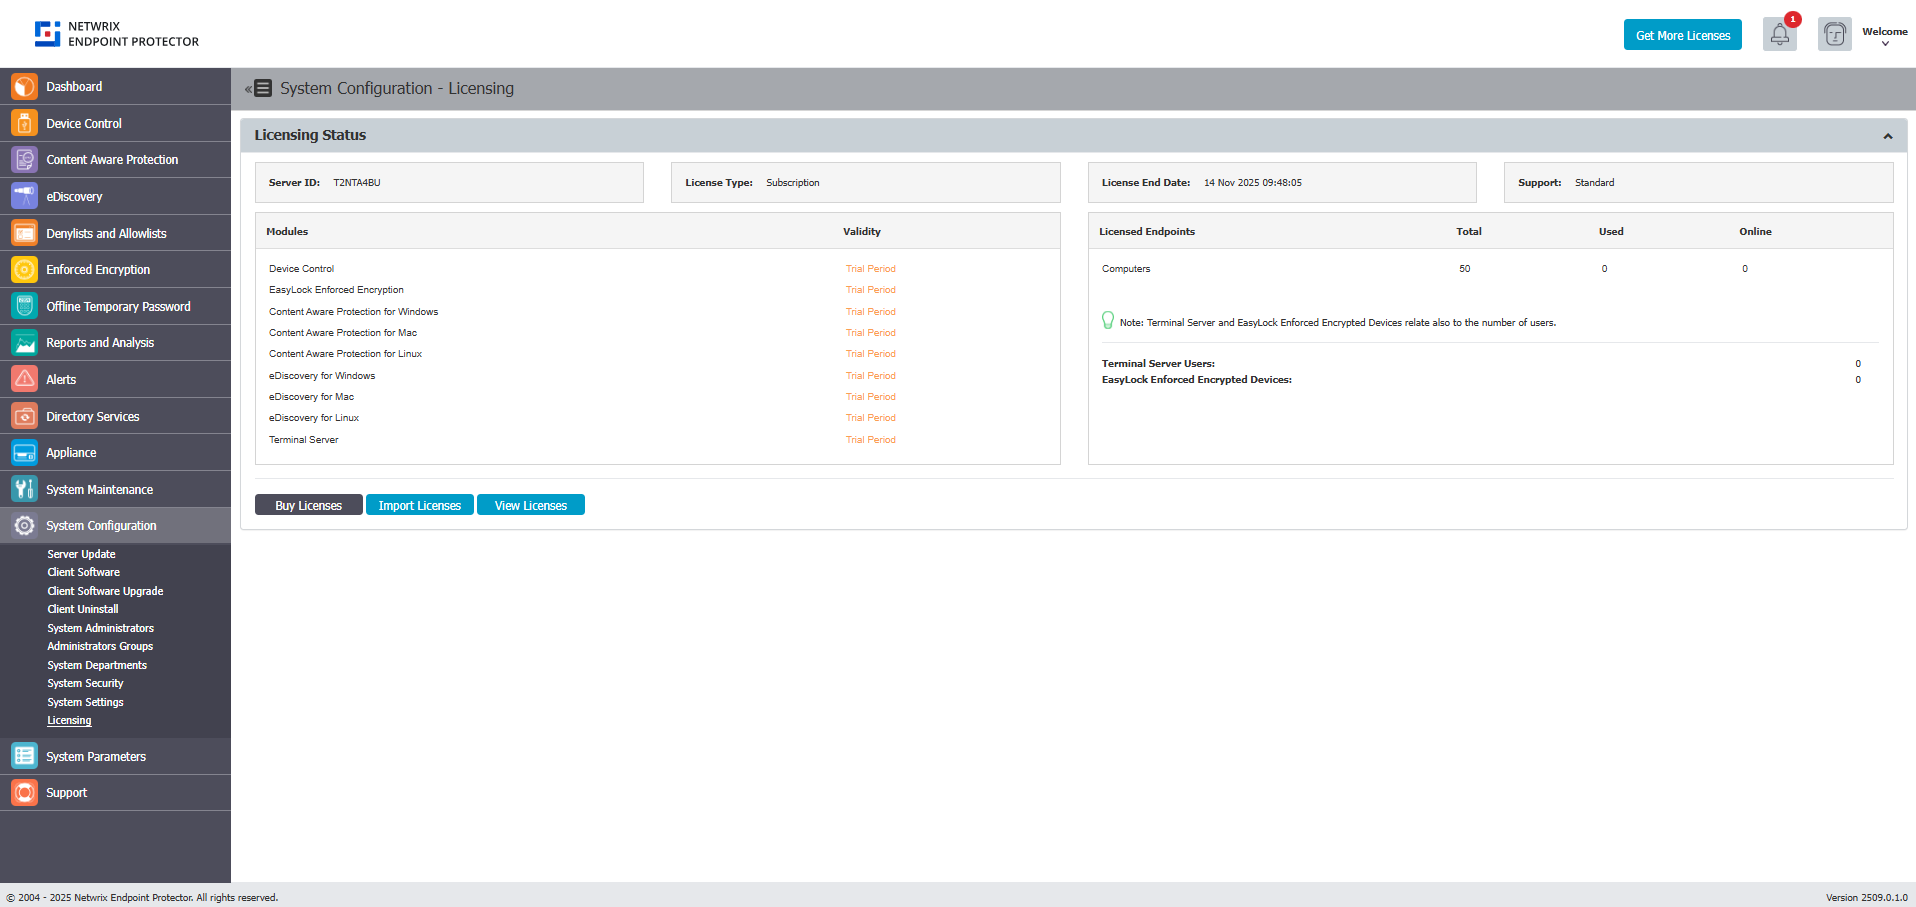Open notifications bell icon
This screenshot has width=1916, height=907.
click(x=1779, y=35)
